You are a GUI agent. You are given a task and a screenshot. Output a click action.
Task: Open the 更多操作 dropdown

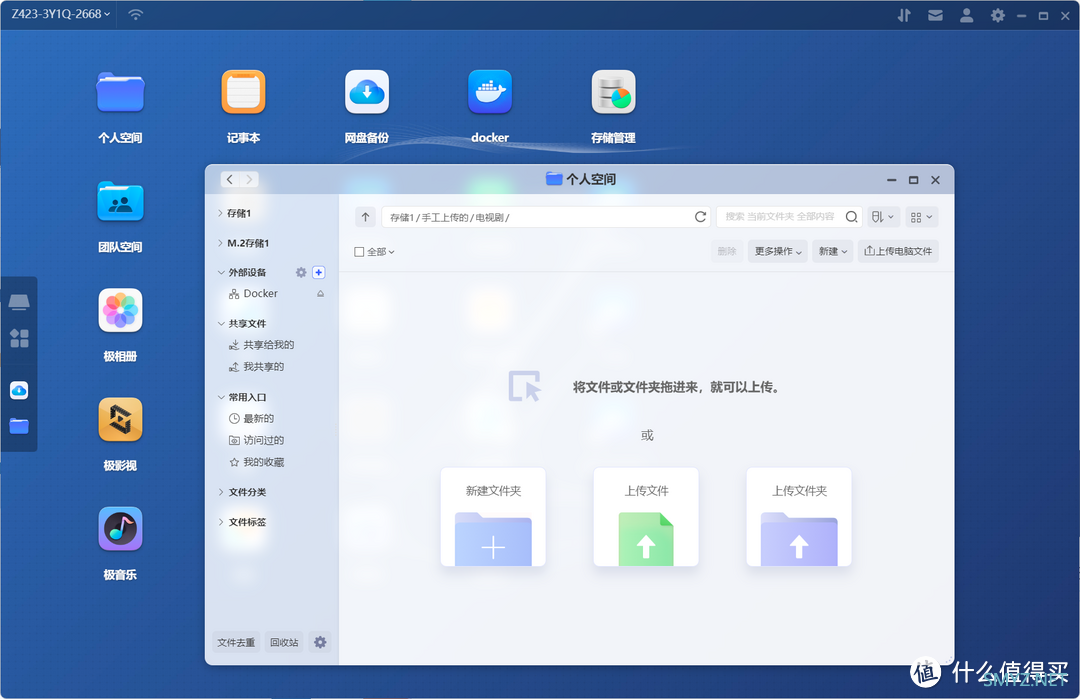(778, 251)
